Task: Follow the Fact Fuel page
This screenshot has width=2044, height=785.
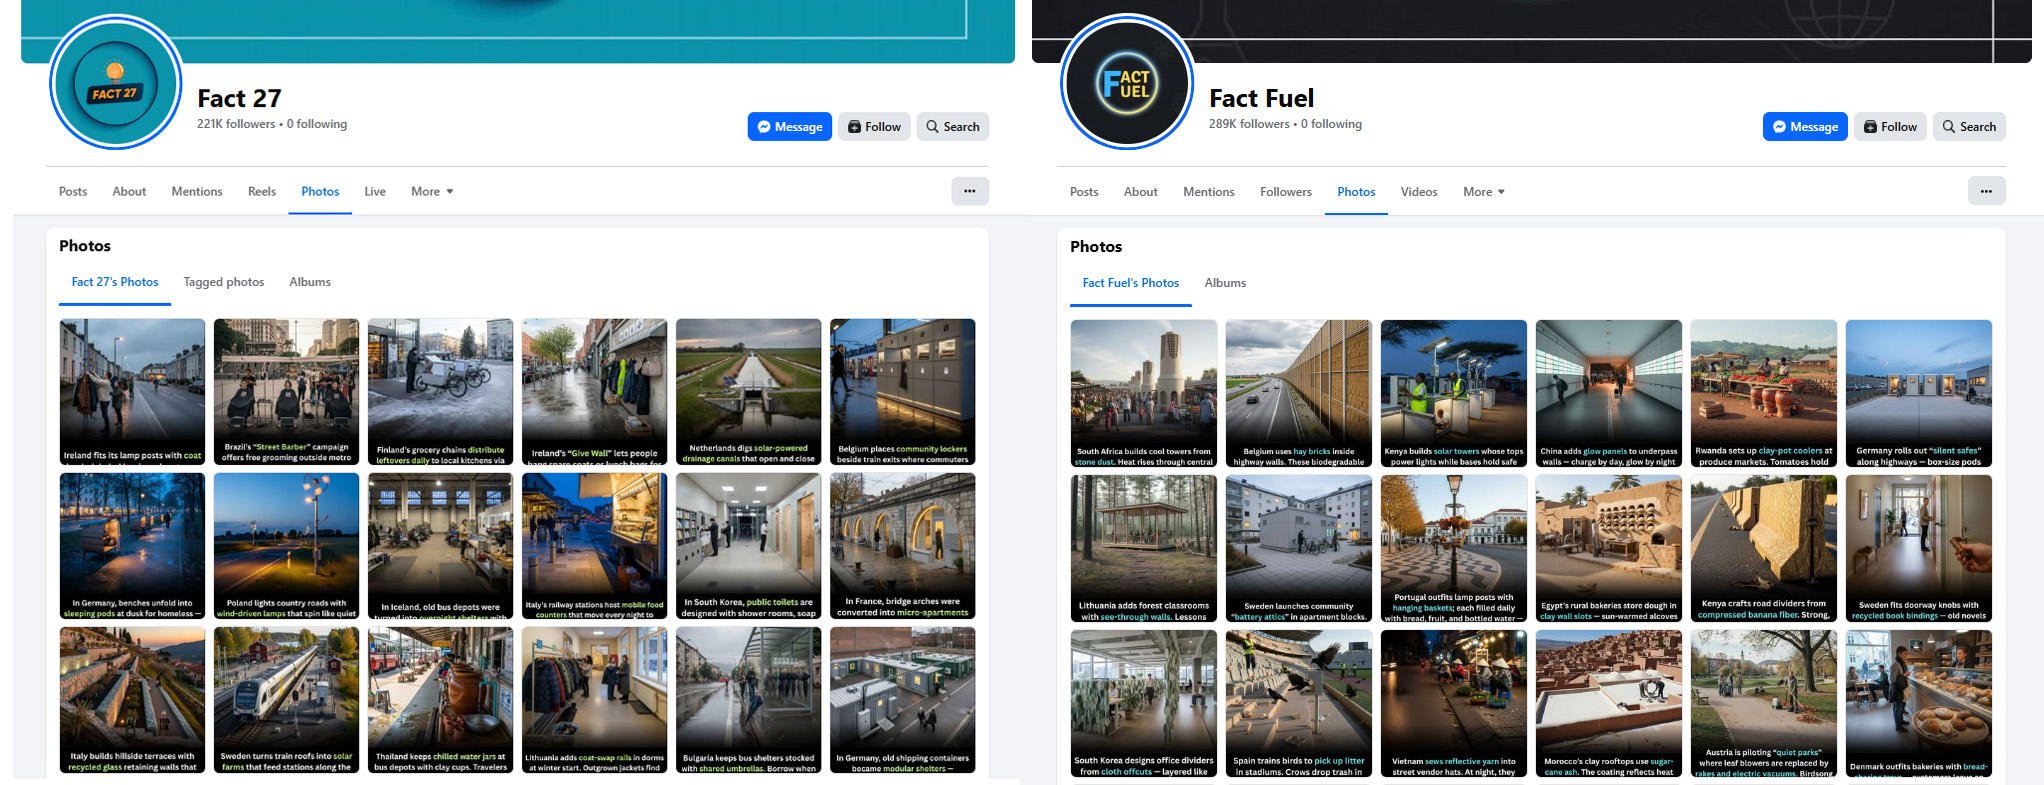Action: click(x=1889, y=127)
